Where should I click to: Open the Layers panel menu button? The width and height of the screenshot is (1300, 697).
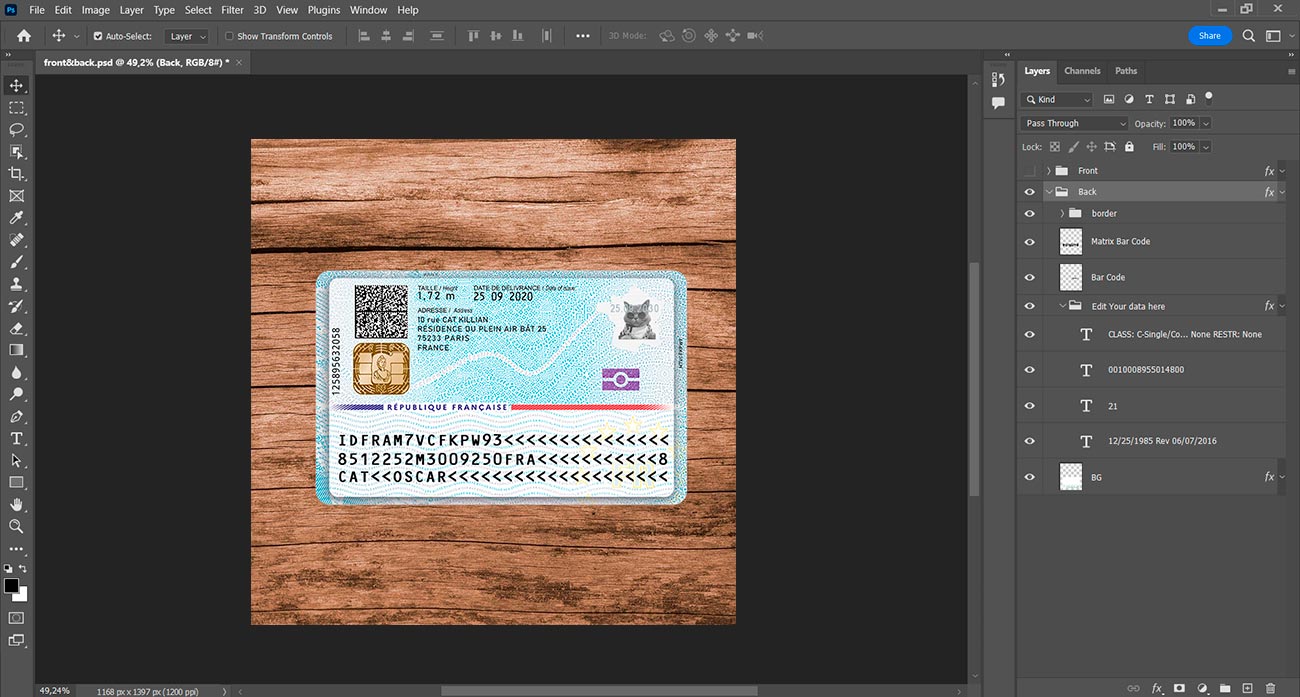click(x=1291, y=72)
